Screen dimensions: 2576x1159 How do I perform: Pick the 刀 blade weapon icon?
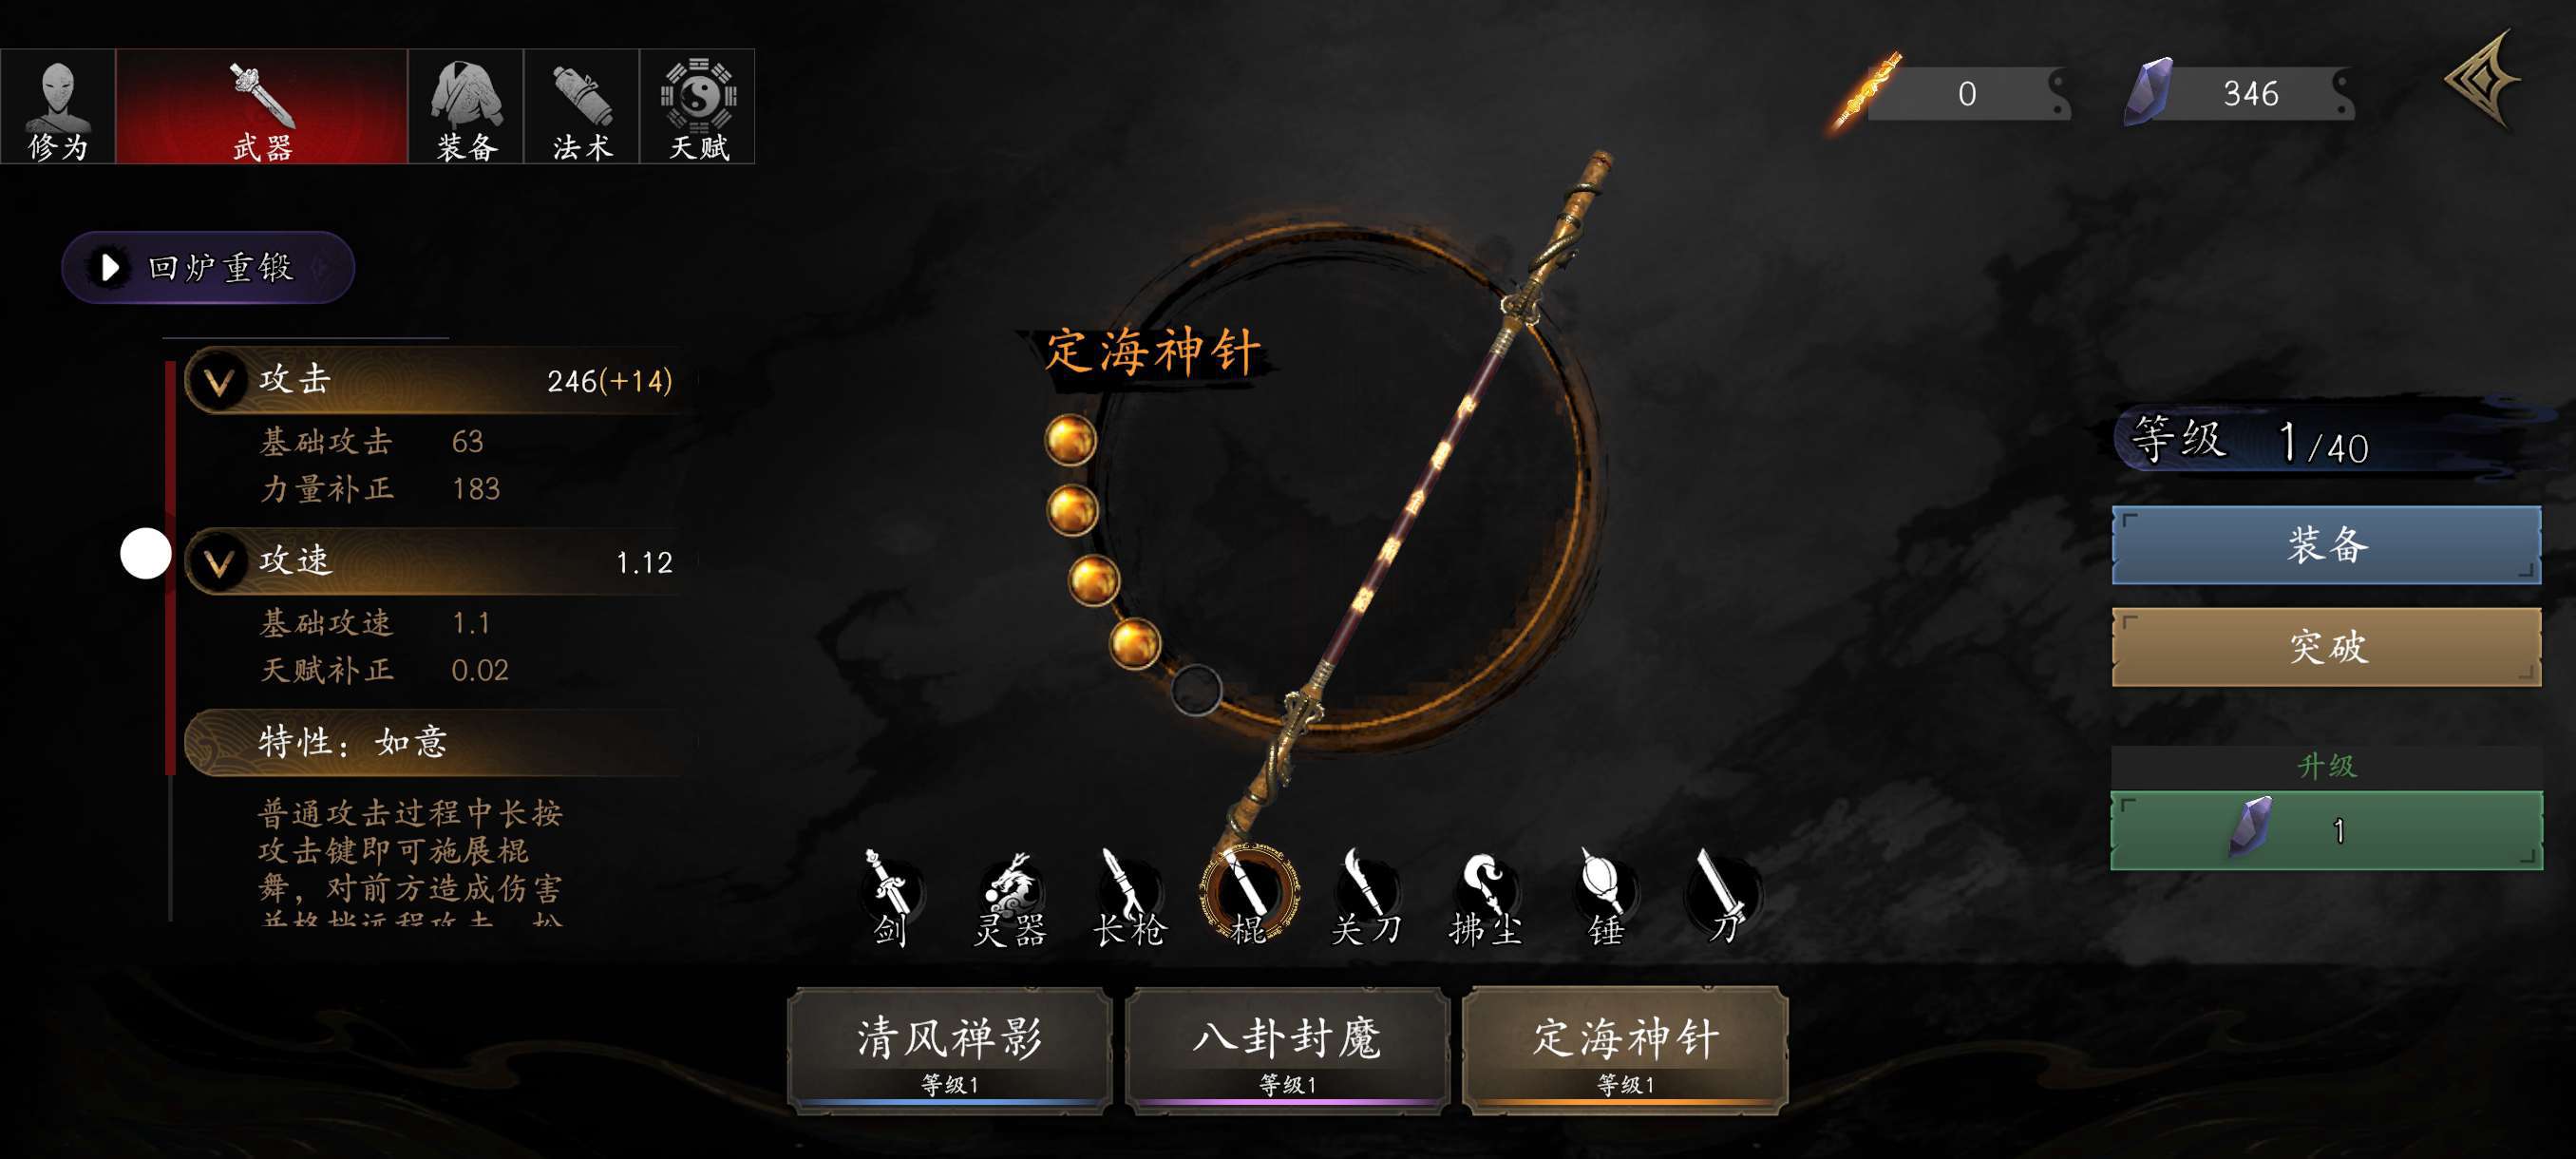1724,897
